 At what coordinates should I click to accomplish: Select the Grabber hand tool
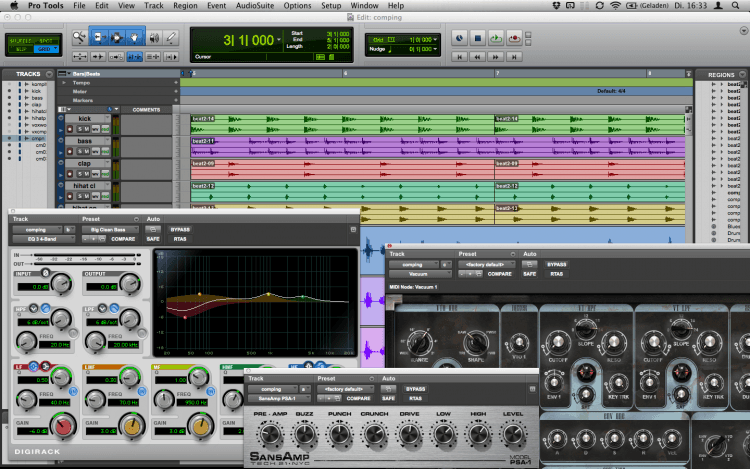click(x=134, y=37)
